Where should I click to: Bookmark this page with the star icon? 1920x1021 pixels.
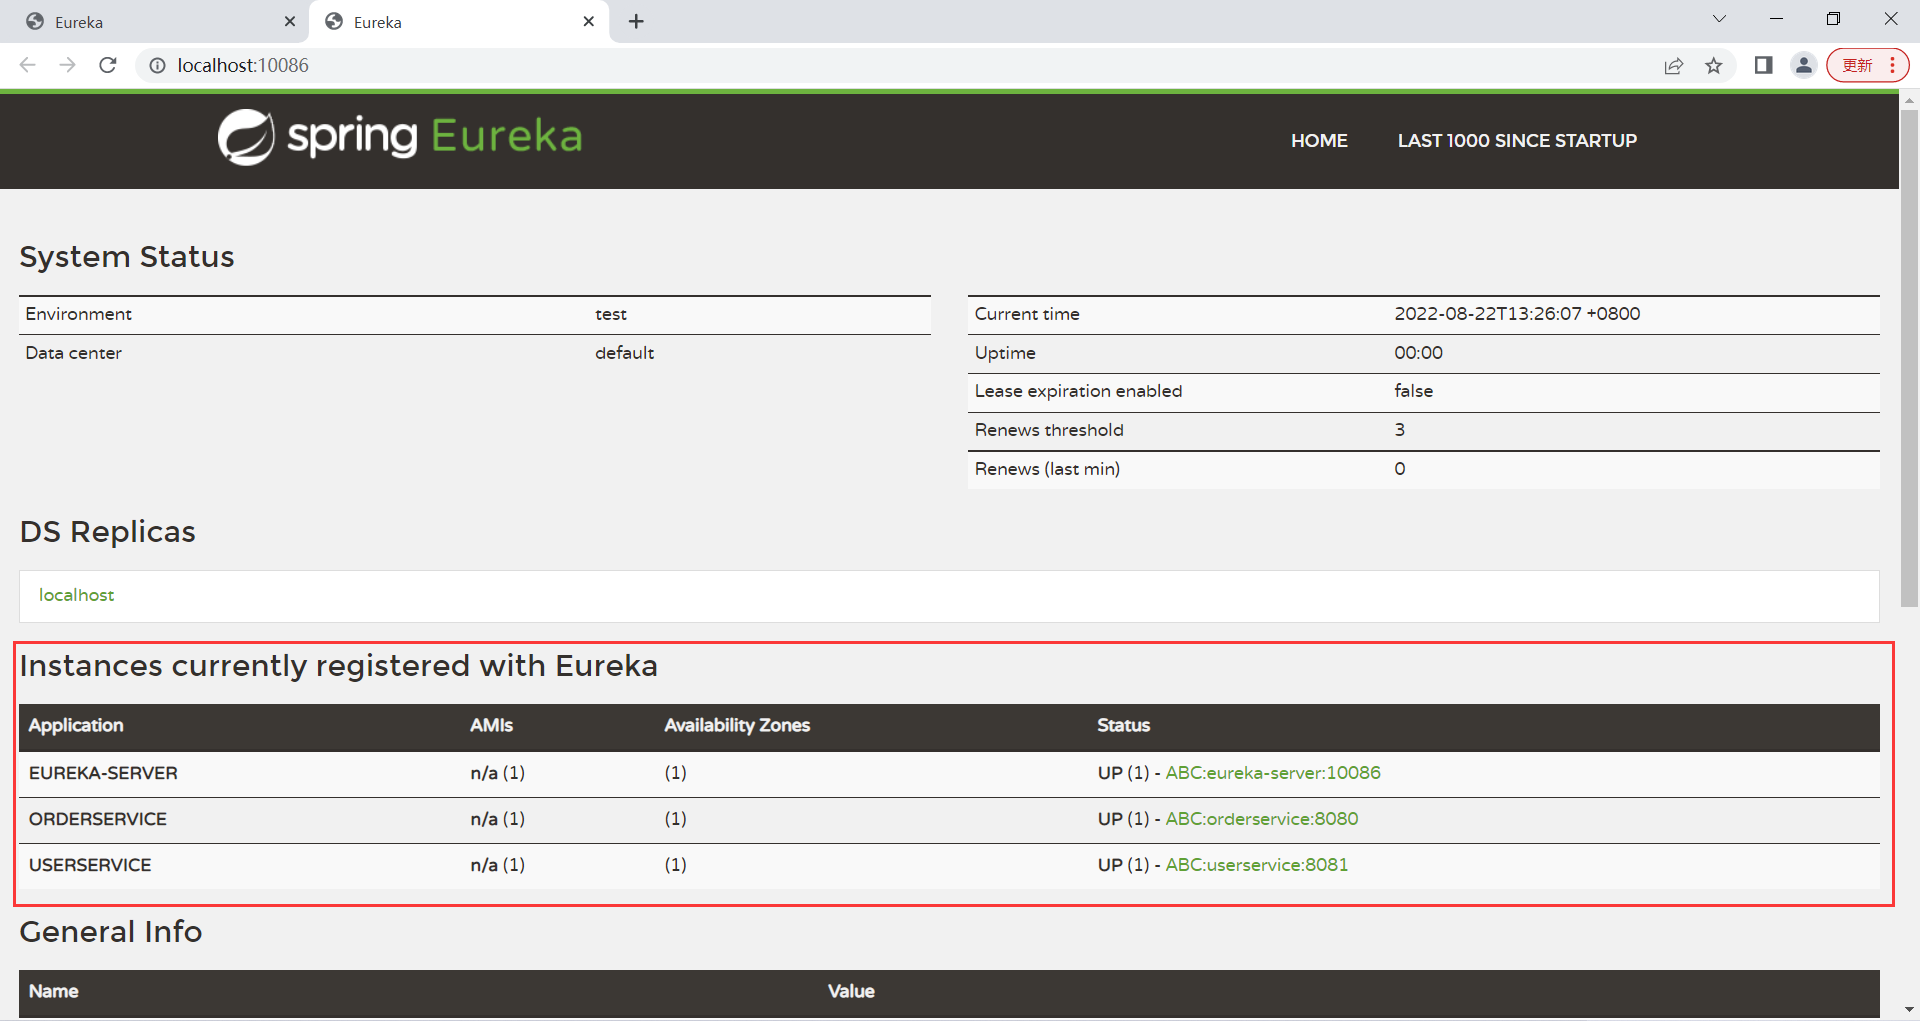click(1714, 65)
